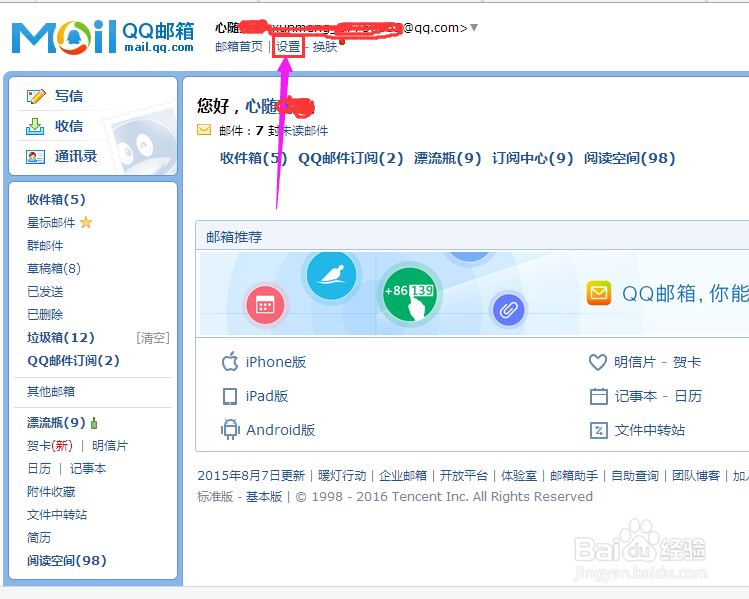
Task: Open iPhone版 download link
Action: coord(276,362)
